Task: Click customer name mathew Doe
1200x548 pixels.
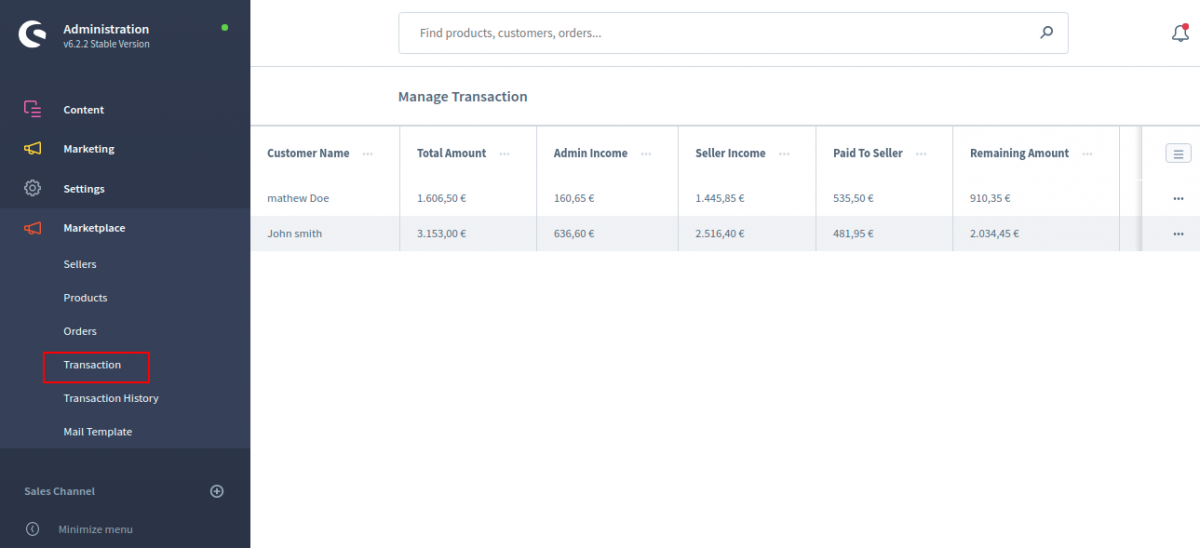Action: (x=298, y=198)
